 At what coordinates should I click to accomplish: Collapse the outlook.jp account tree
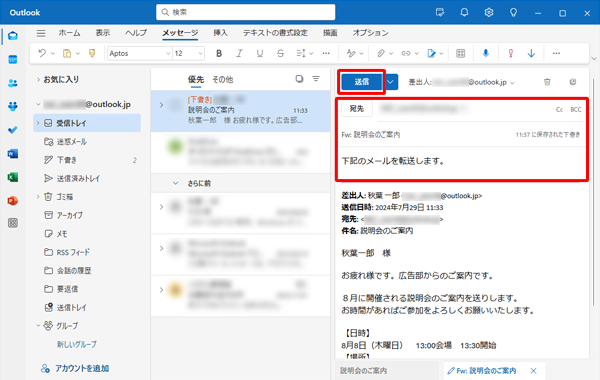(38, 104)
